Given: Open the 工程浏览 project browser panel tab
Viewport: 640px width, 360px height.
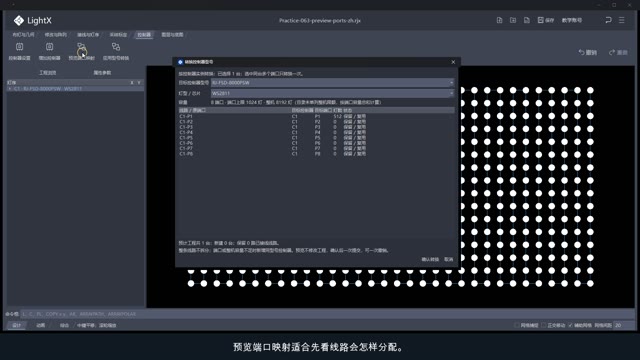Looking at the screenshot, I should [x=47, y=73].
